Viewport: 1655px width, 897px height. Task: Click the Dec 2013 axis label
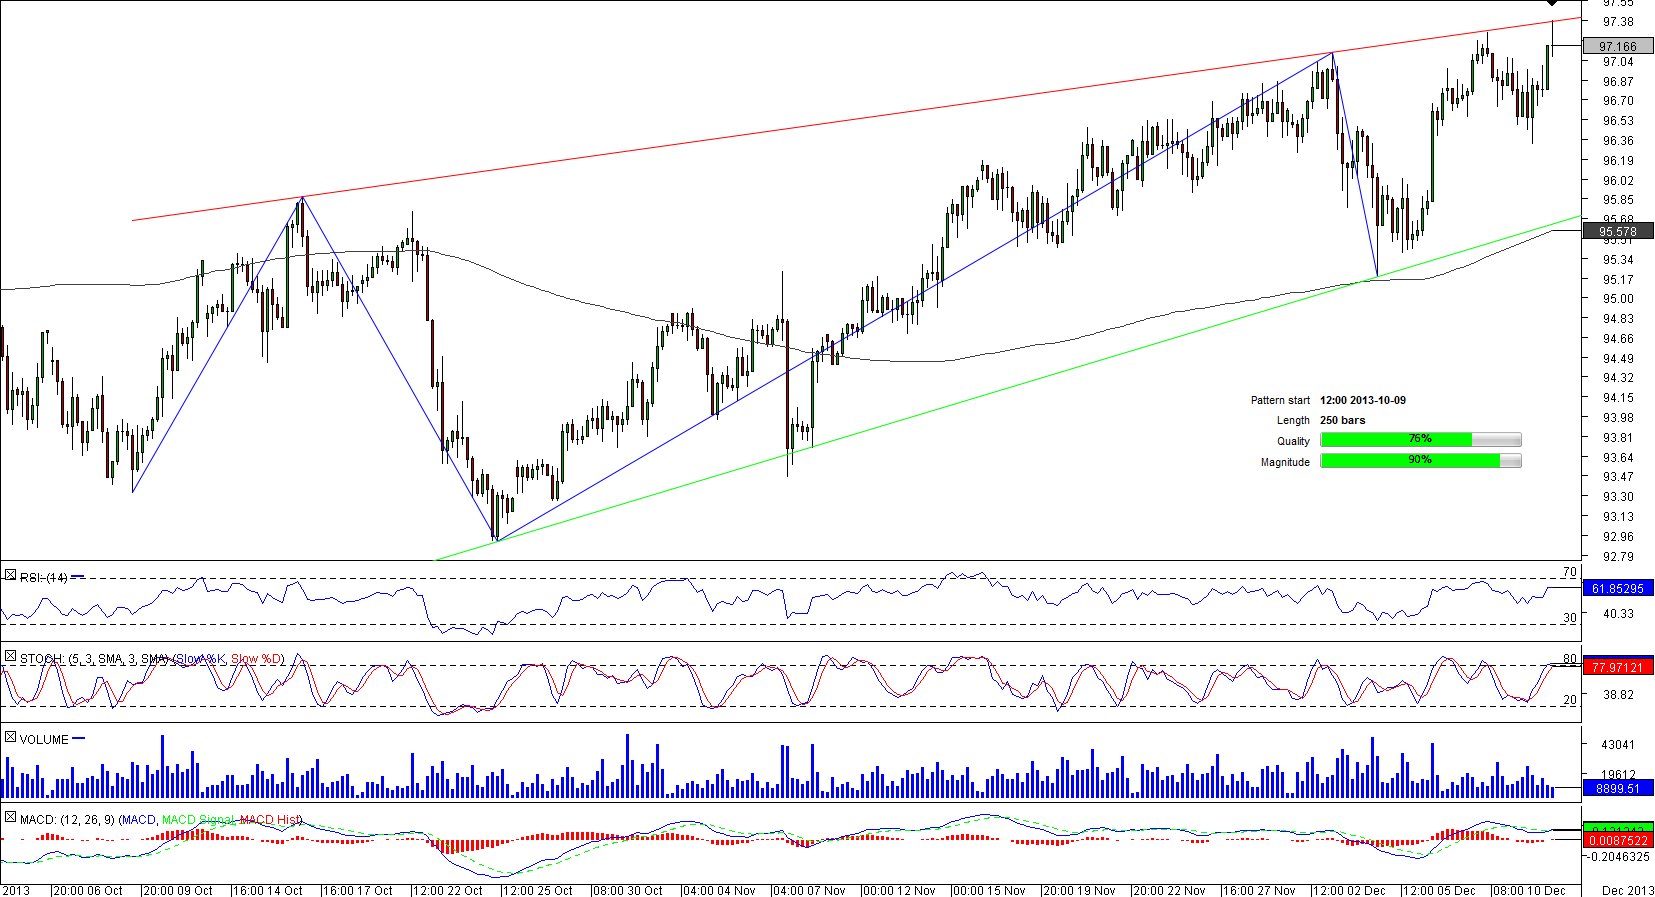[x=1628, y=890]
